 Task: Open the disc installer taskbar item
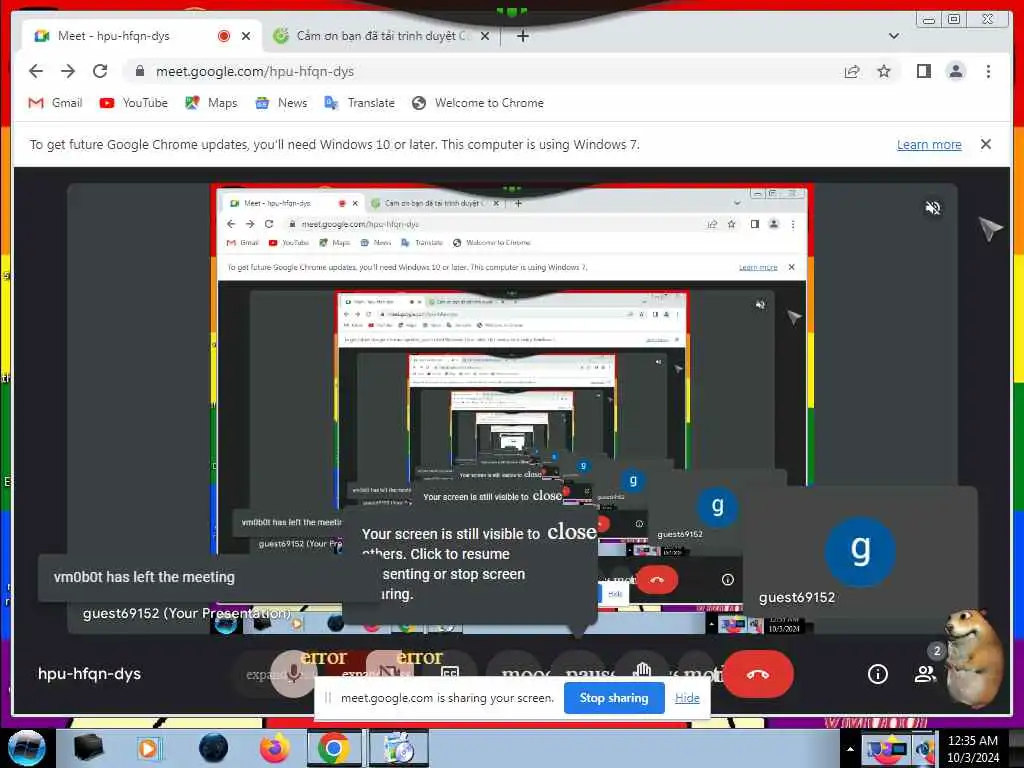click(398, 748)
